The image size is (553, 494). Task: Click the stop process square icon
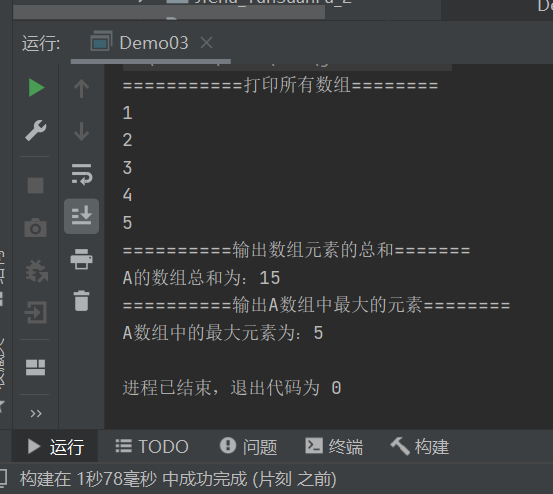click(x=36, y=185)
